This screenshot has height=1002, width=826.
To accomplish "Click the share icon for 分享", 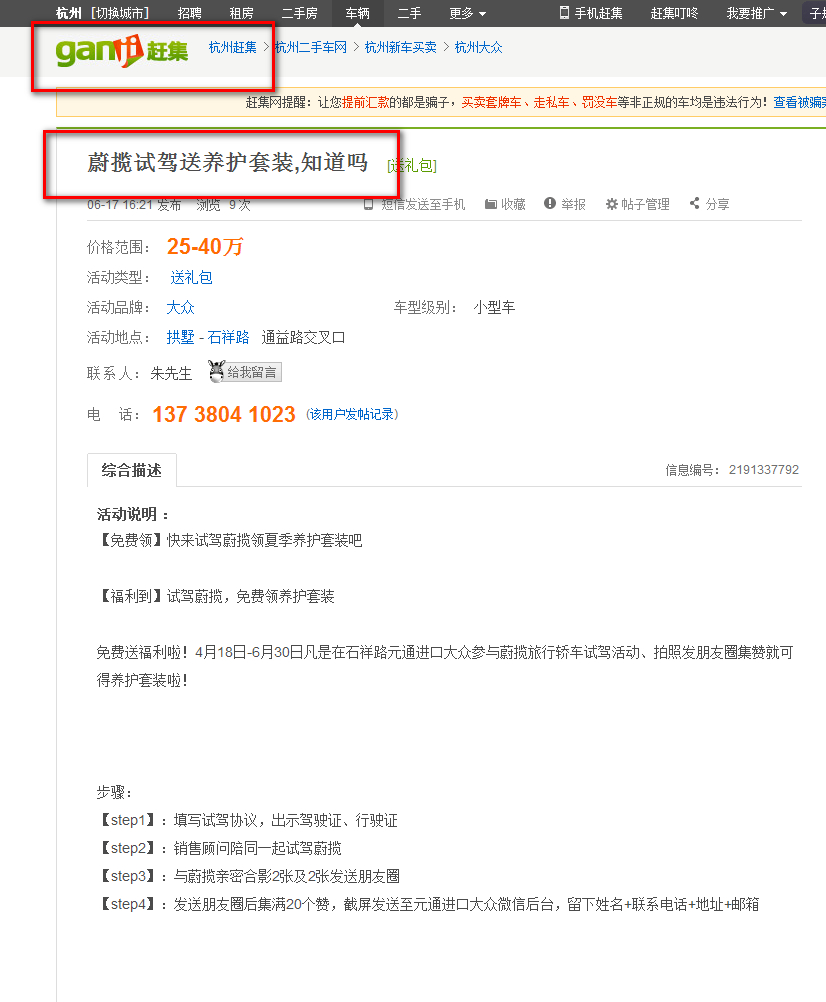I will click(695, 203).
